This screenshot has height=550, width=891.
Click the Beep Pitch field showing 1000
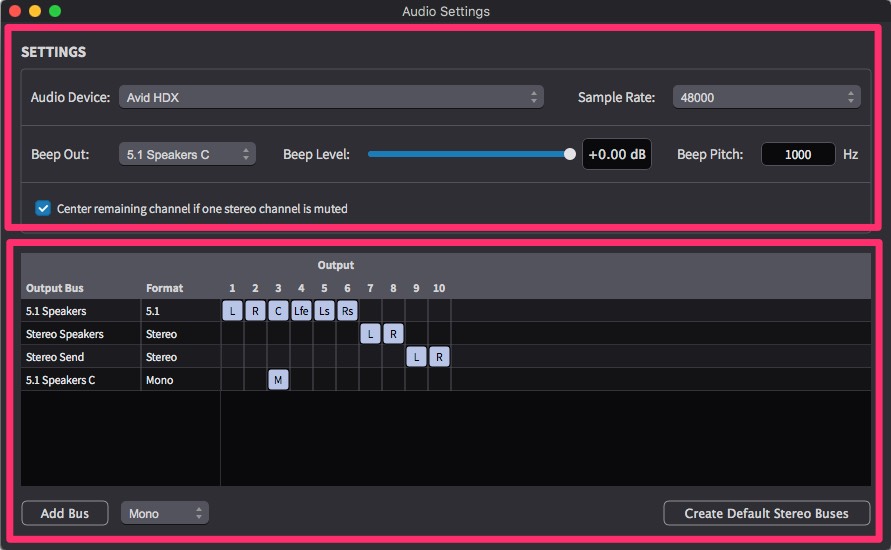click(798, 154)
